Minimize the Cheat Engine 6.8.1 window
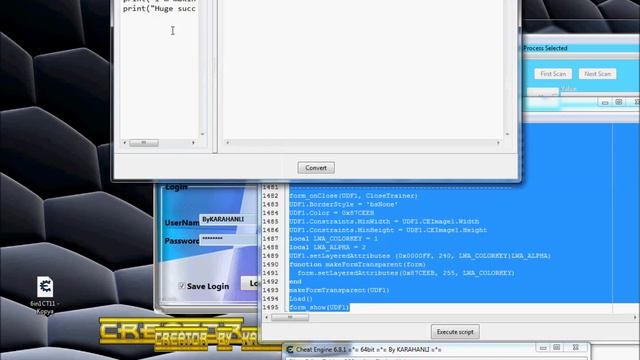This screenshot has height=360, width=640. click(x=543, y=348)
